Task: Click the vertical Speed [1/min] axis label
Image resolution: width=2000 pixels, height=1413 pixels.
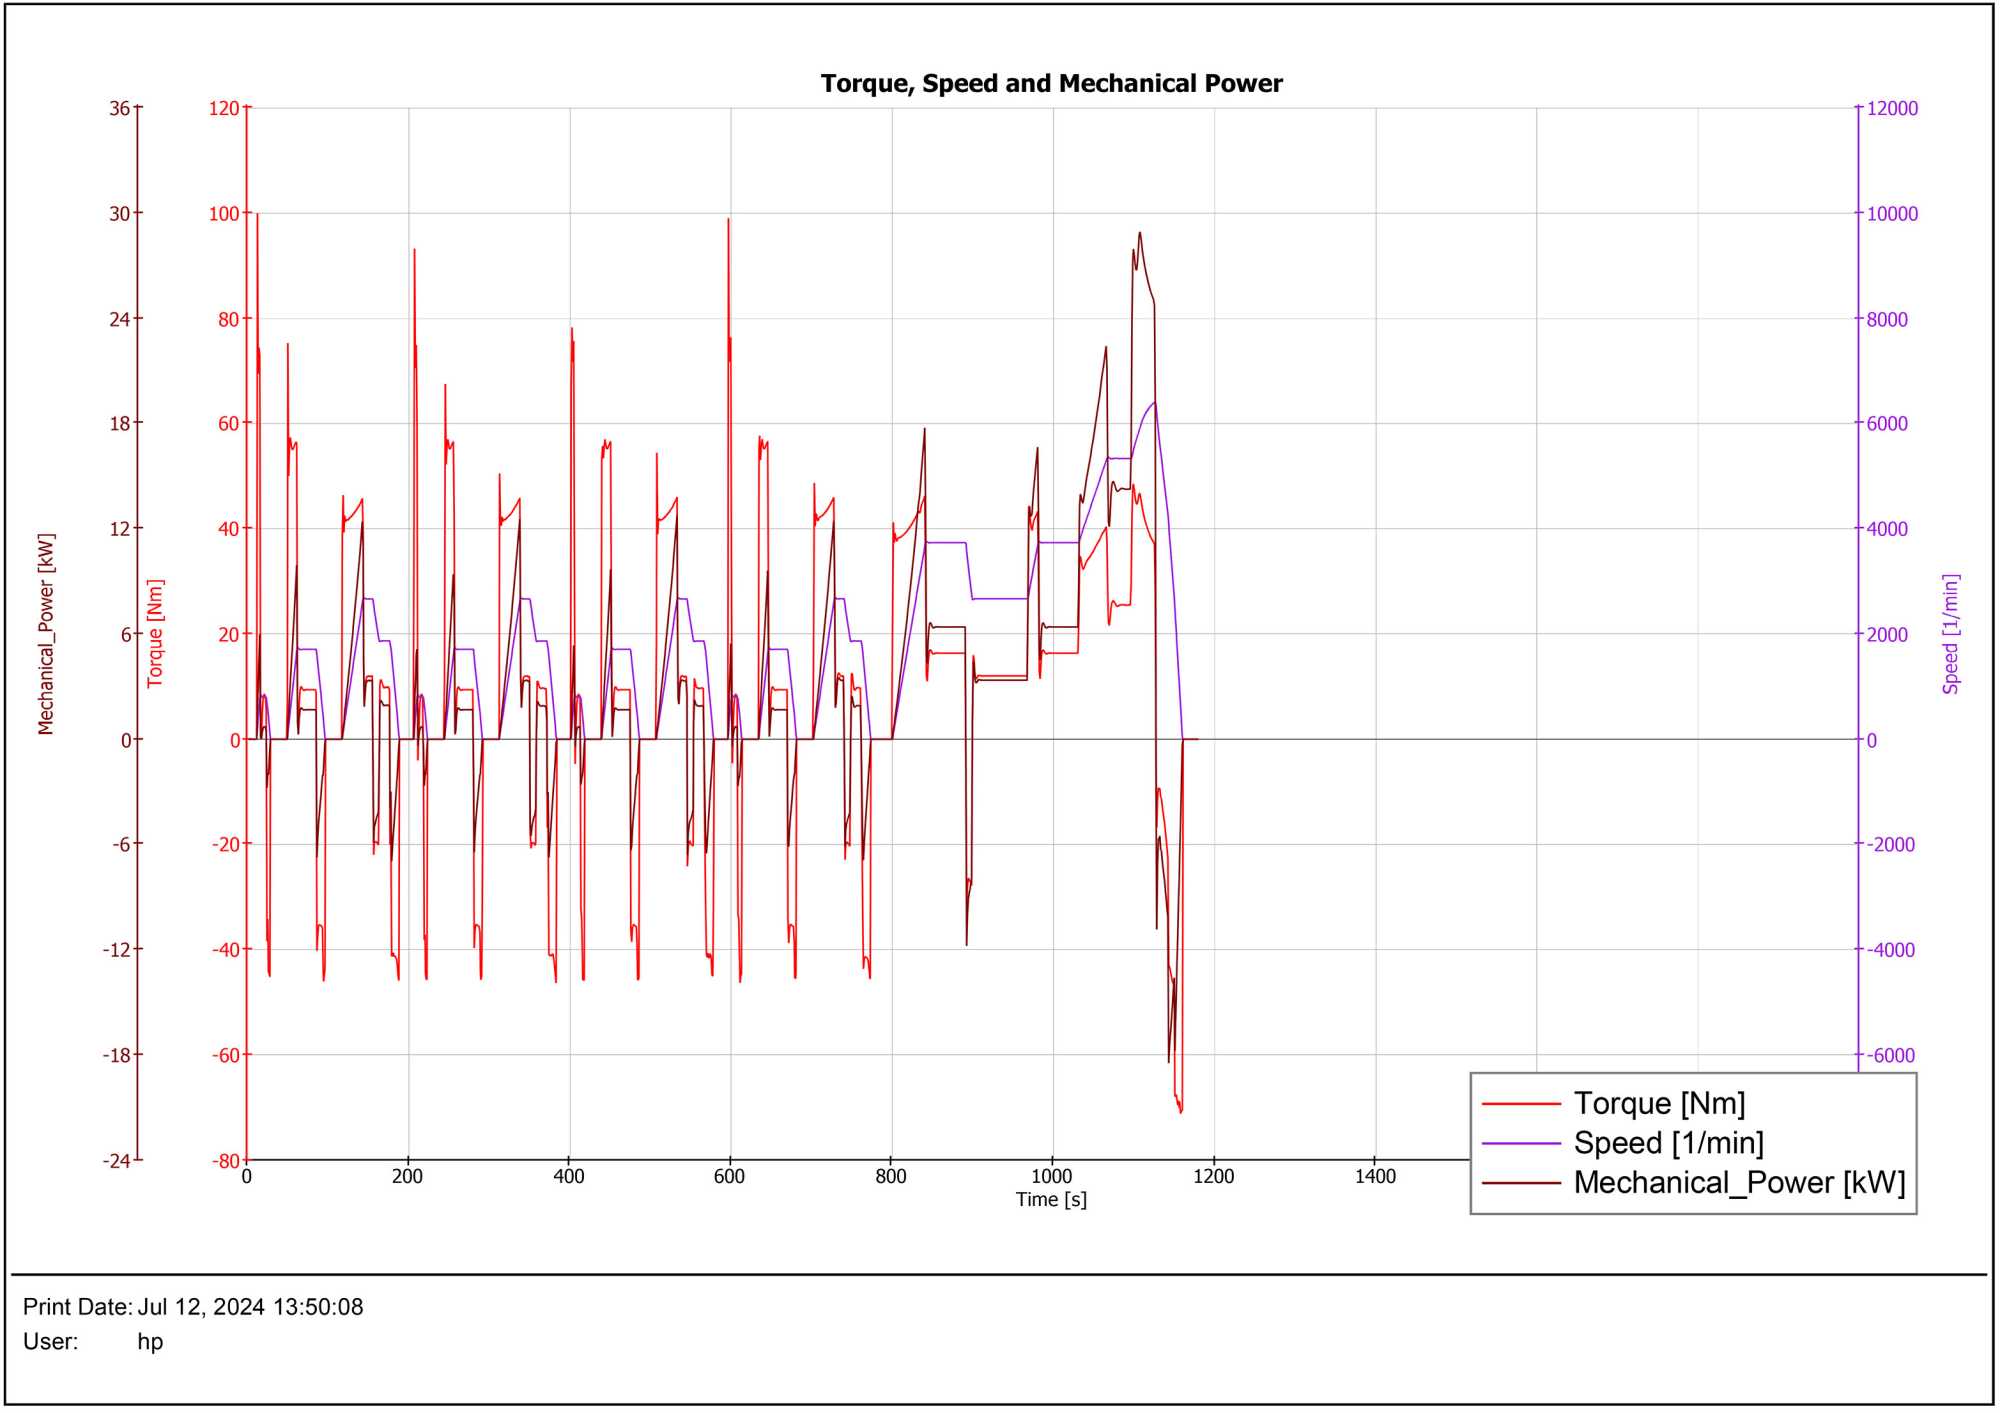Action: click(x=1952, y=635)
